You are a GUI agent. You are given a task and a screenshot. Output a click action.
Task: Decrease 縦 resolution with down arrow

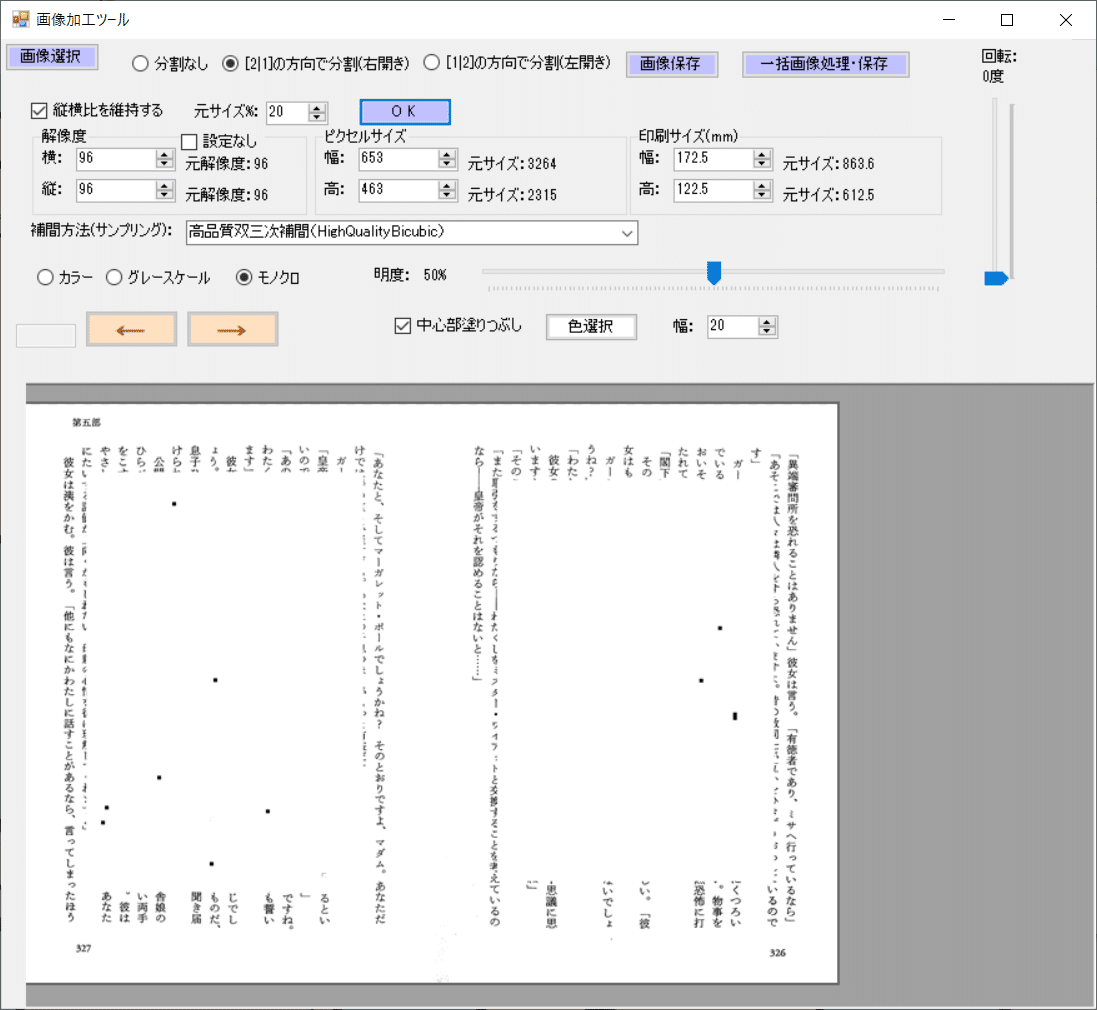(164, 194)
